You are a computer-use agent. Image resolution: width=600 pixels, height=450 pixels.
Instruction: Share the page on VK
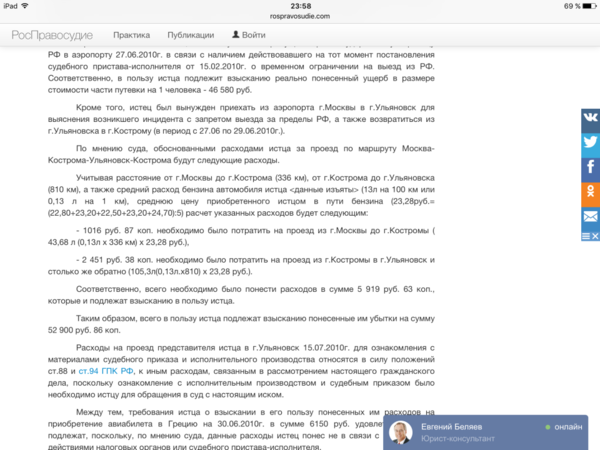click(590, 118)
